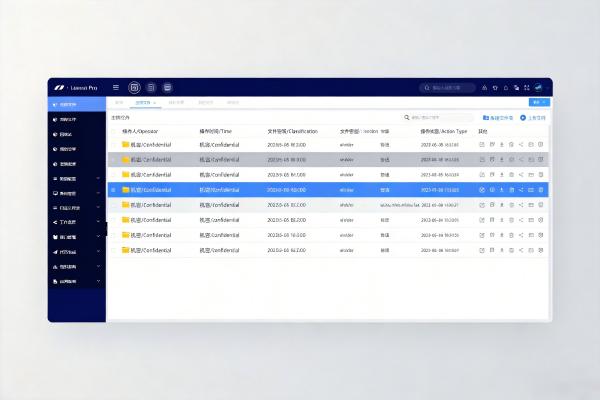Expand chevron of the paper-plane sidebar item
Screen dimensions: 600x400
coord(98,251)
